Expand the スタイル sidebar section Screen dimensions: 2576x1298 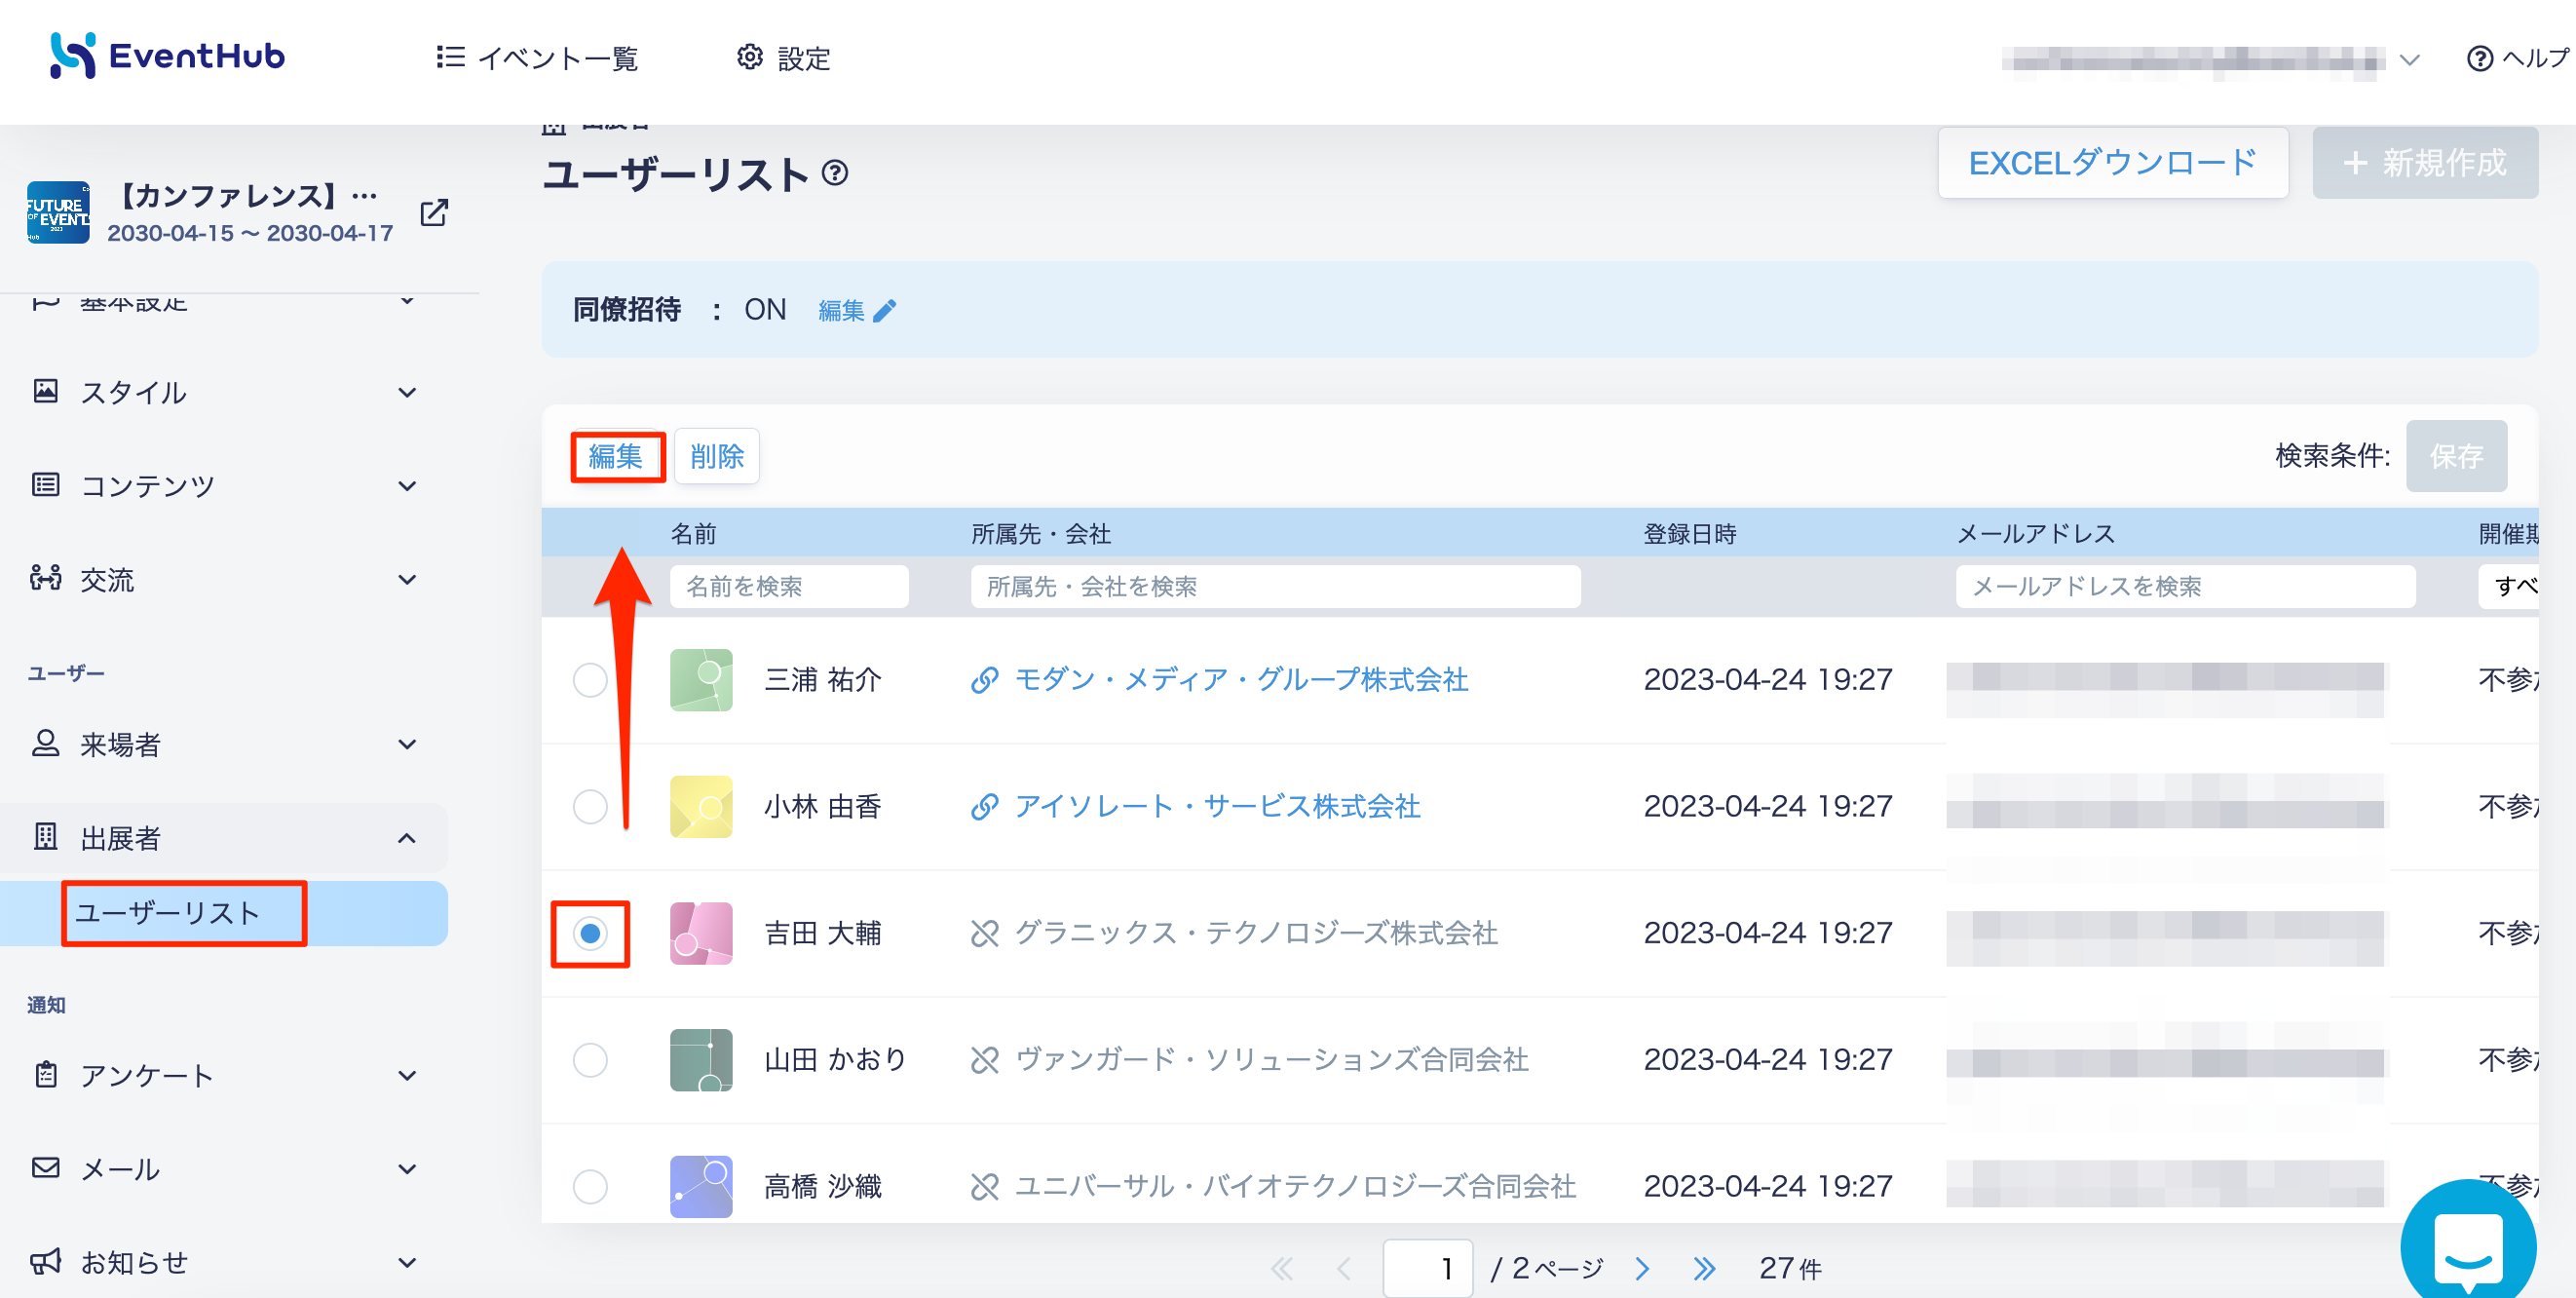(224, 392)
